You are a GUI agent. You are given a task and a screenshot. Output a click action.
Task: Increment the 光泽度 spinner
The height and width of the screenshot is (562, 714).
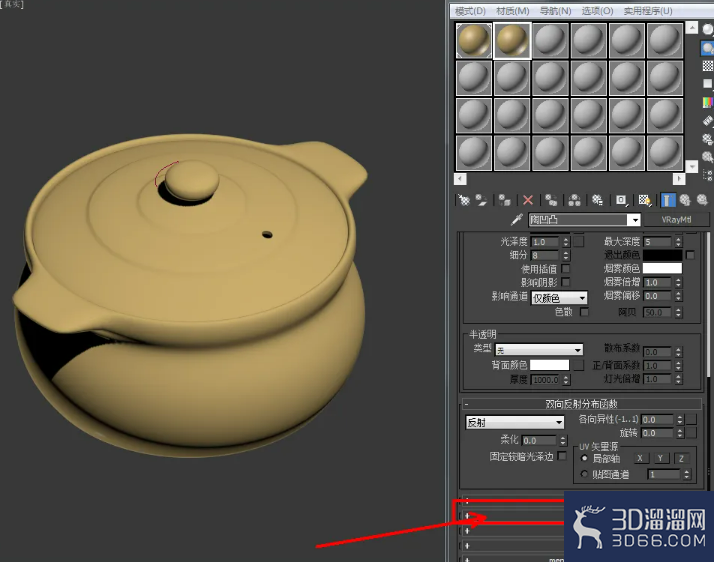[x=566, y=239]
